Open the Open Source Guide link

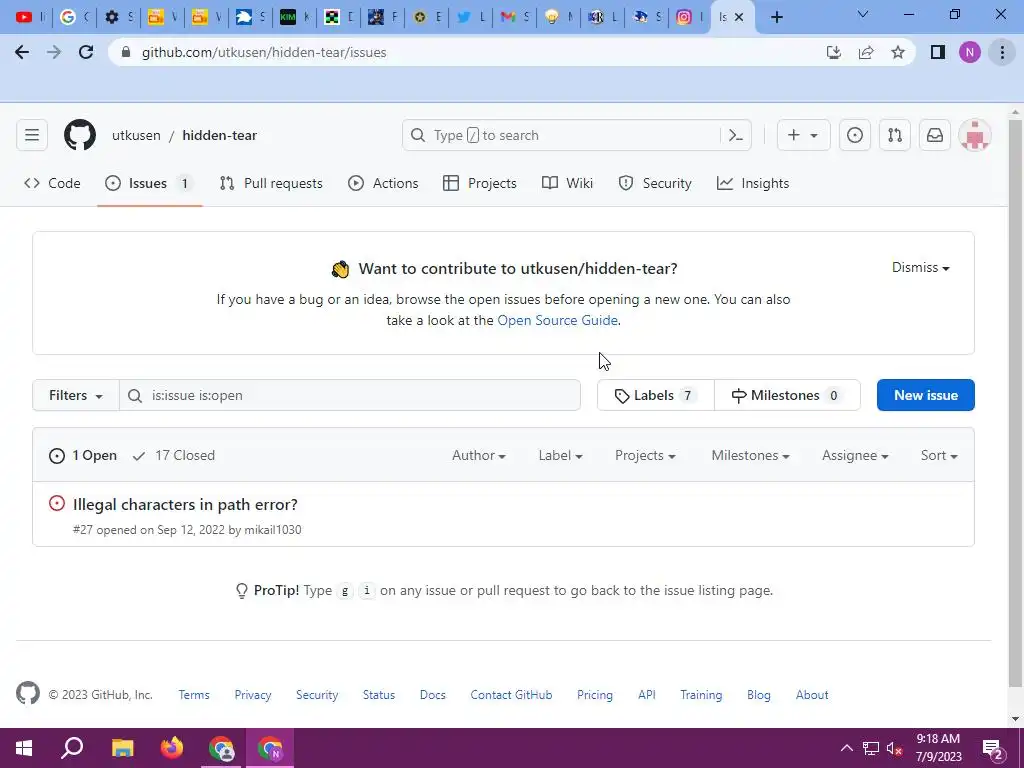[x=557, y=321]
